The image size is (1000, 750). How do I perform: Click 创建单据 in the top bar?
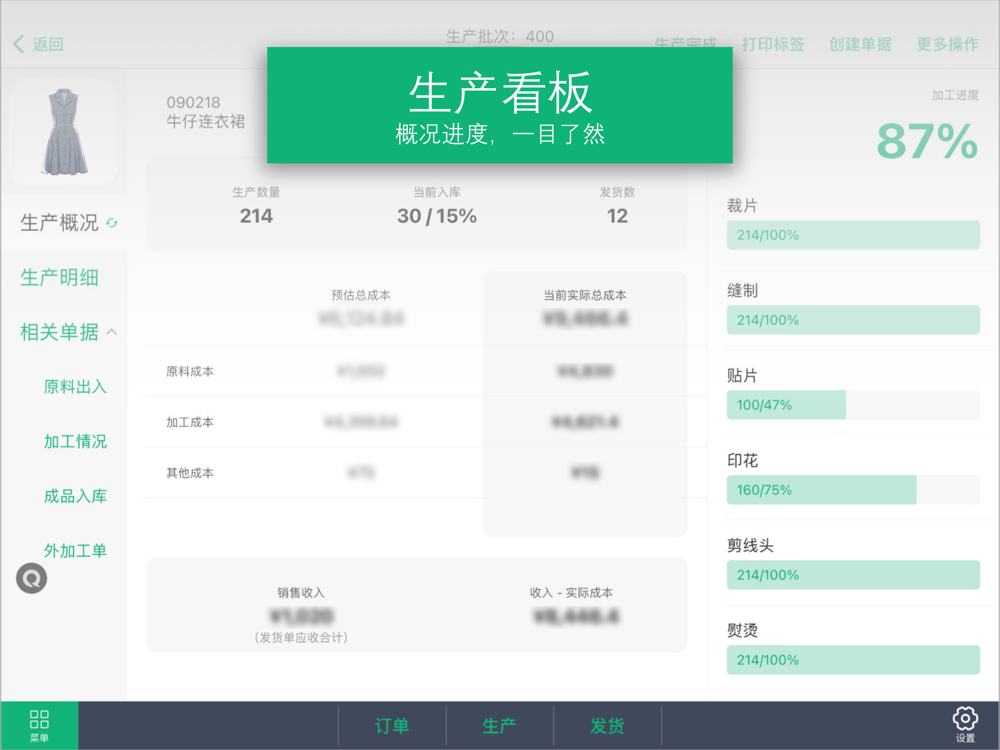pyautogui.click(x=860, y=44)
